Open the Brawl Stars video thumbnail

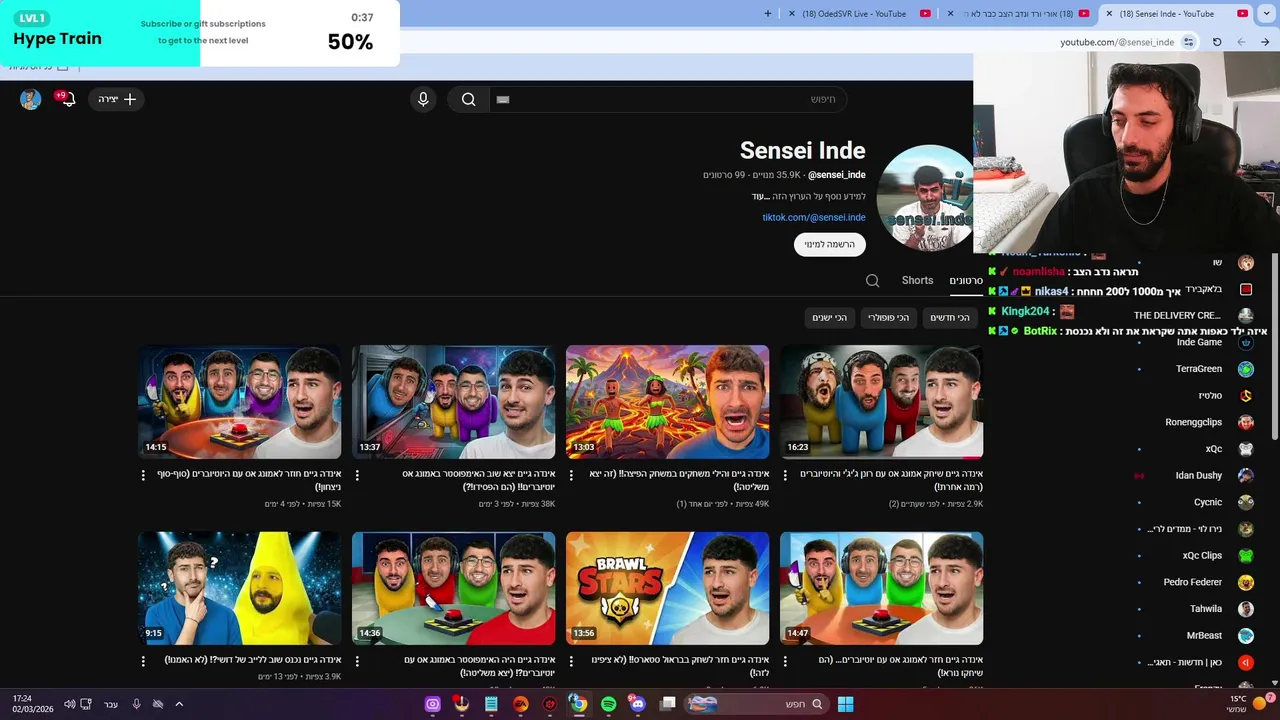click(667, 588)
